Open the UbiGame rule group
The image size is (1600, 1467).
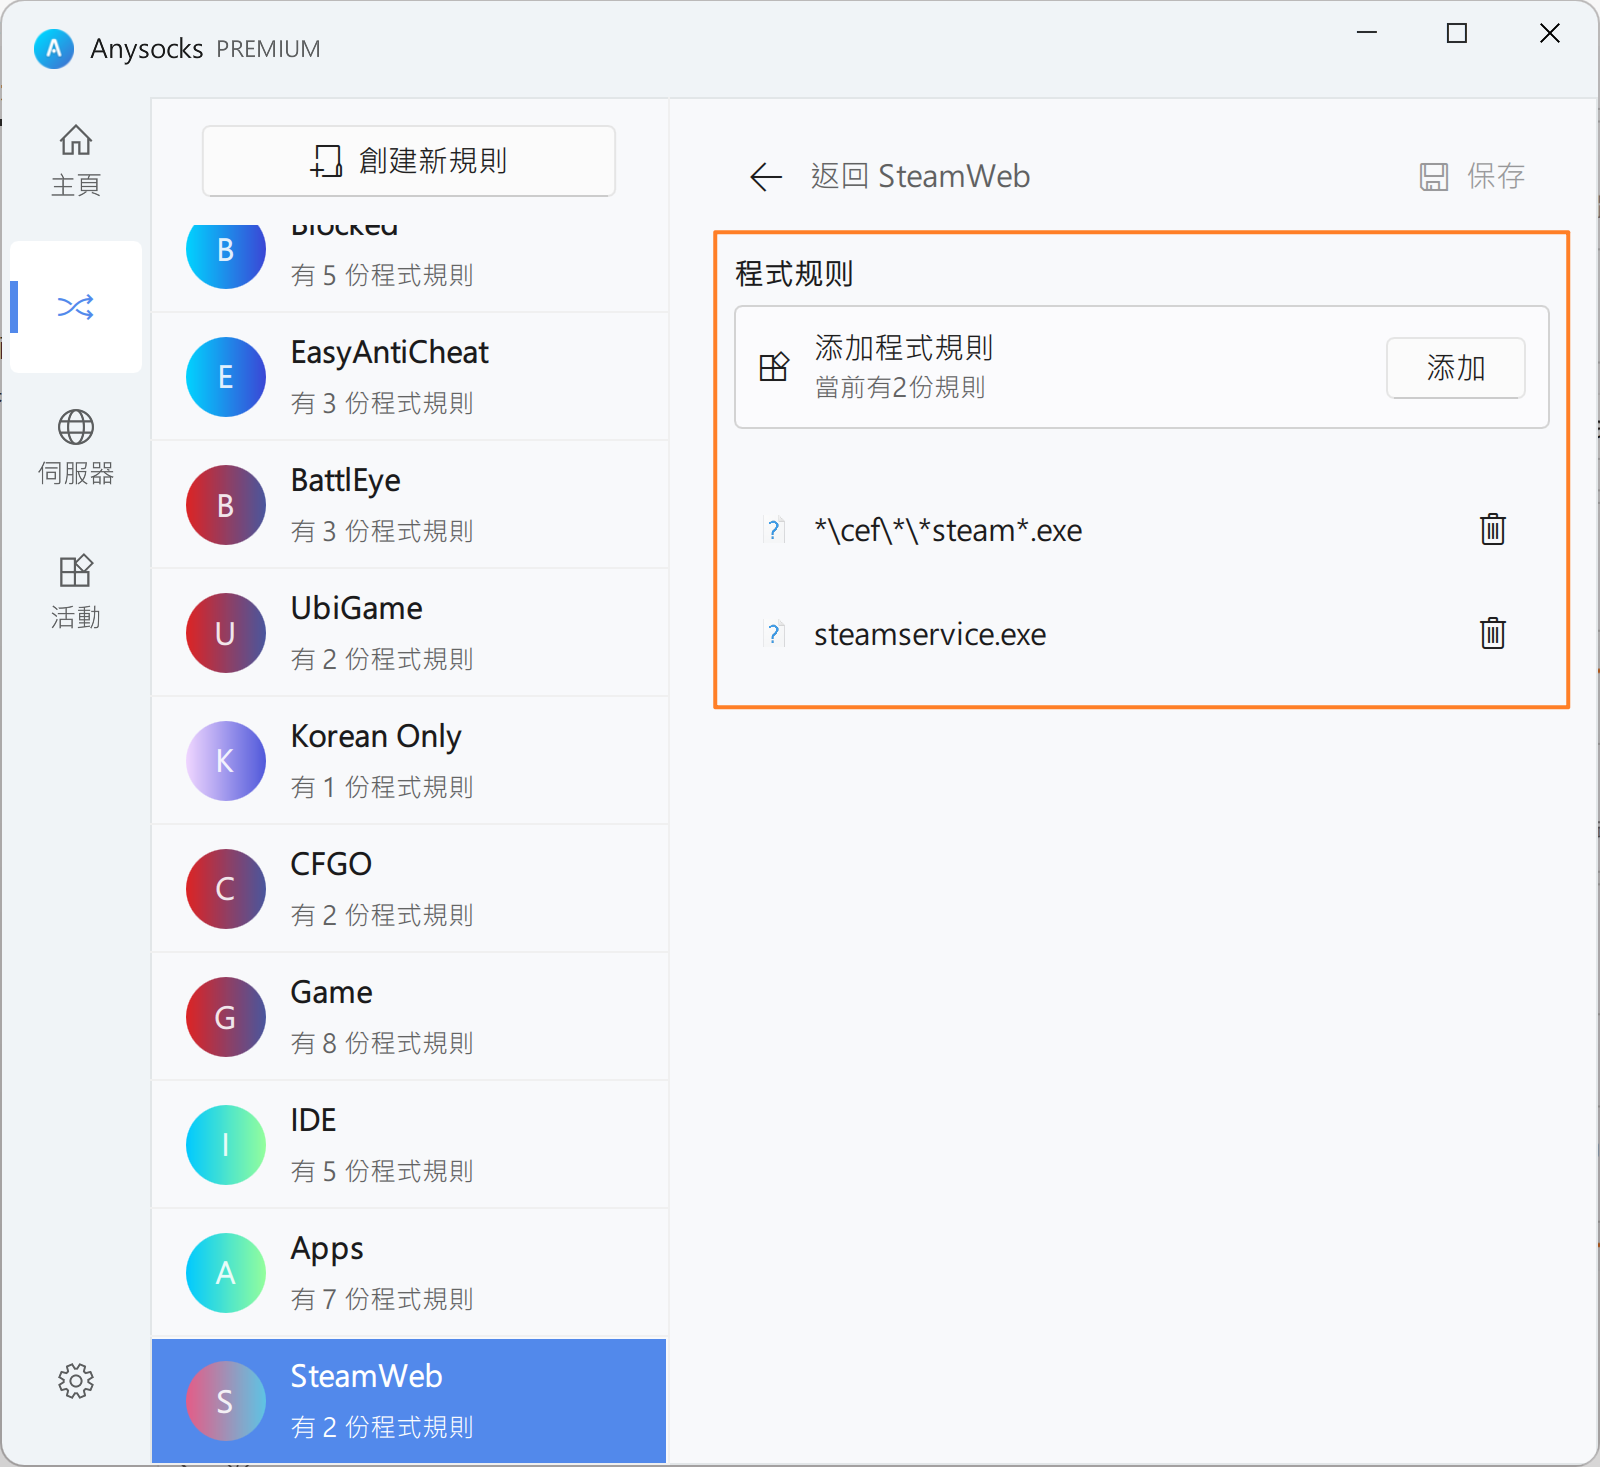[x=408, y=633]
